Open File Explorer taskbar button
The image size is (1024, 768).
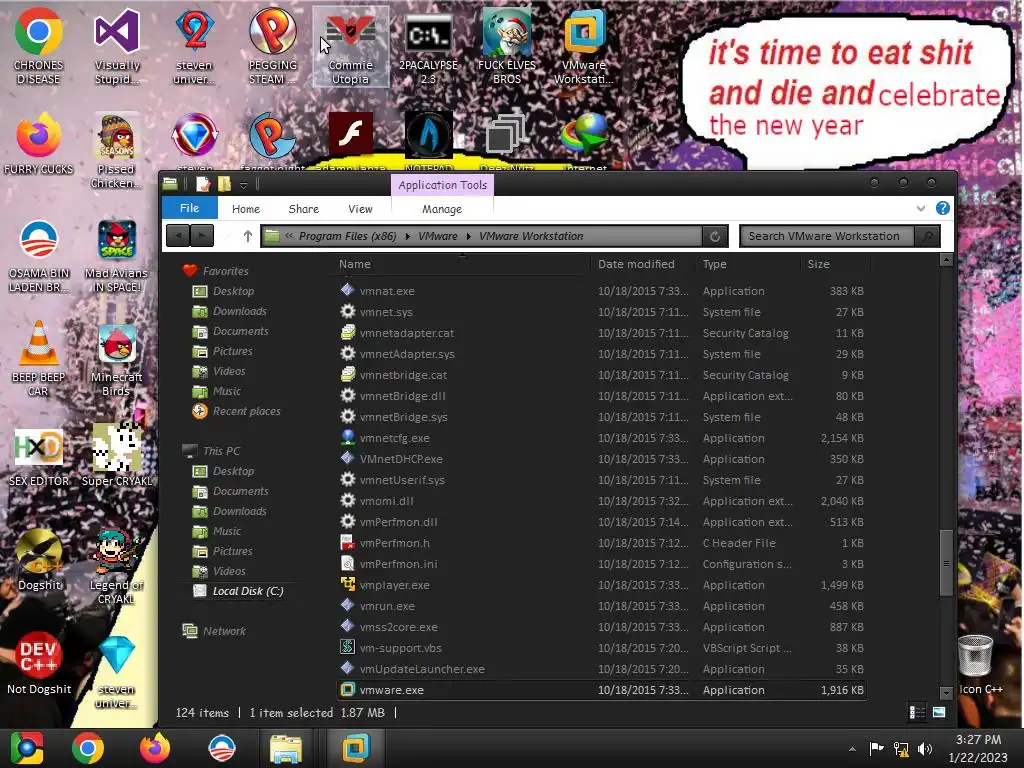286,748
